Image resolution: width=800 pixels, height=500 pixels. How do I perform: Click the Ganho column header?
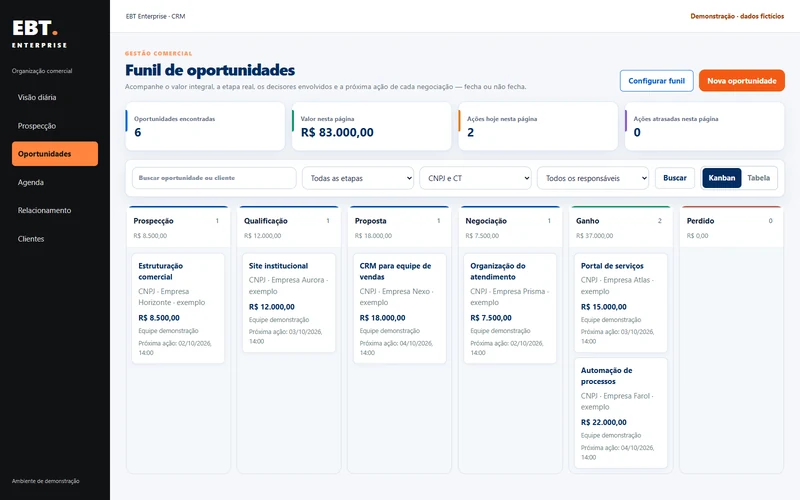pos(621,227)
